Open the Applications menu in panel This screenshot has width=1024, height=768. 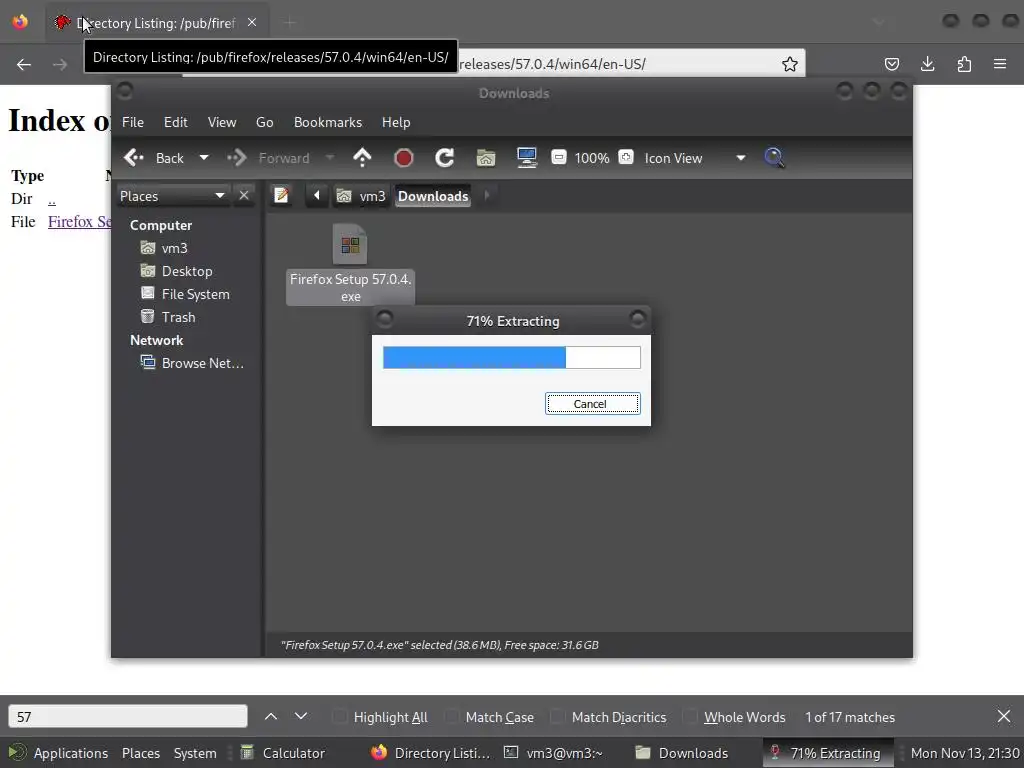pyautogui.click(x=59, y=753)
